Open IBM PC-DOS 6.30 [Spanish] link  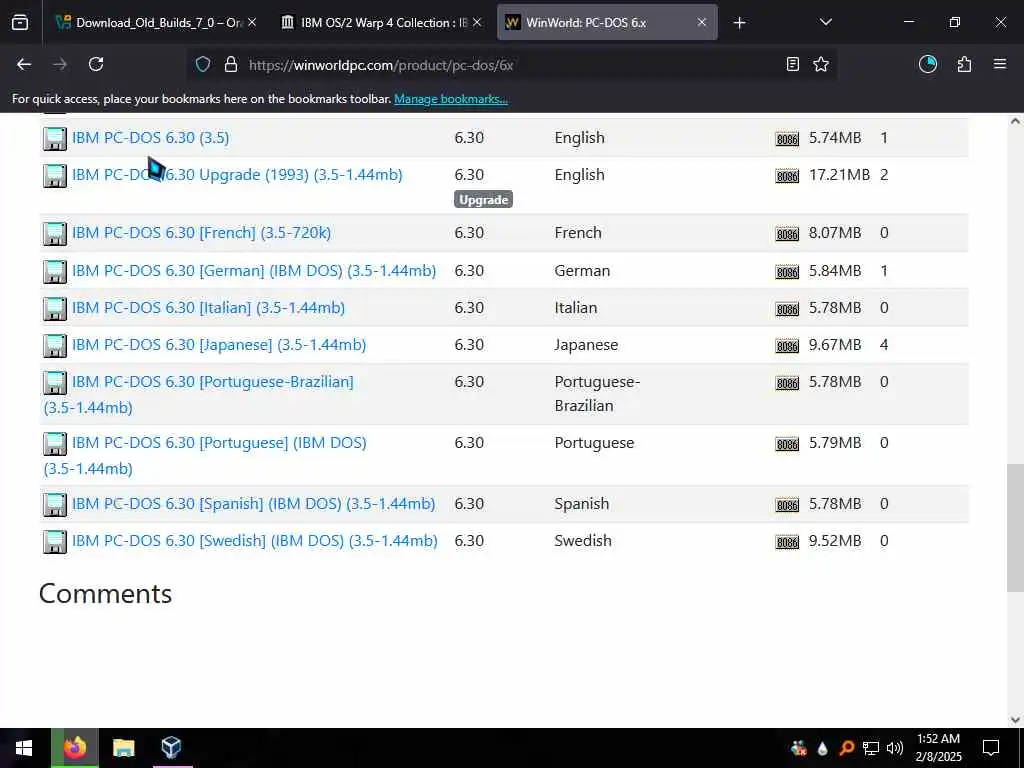253,504
